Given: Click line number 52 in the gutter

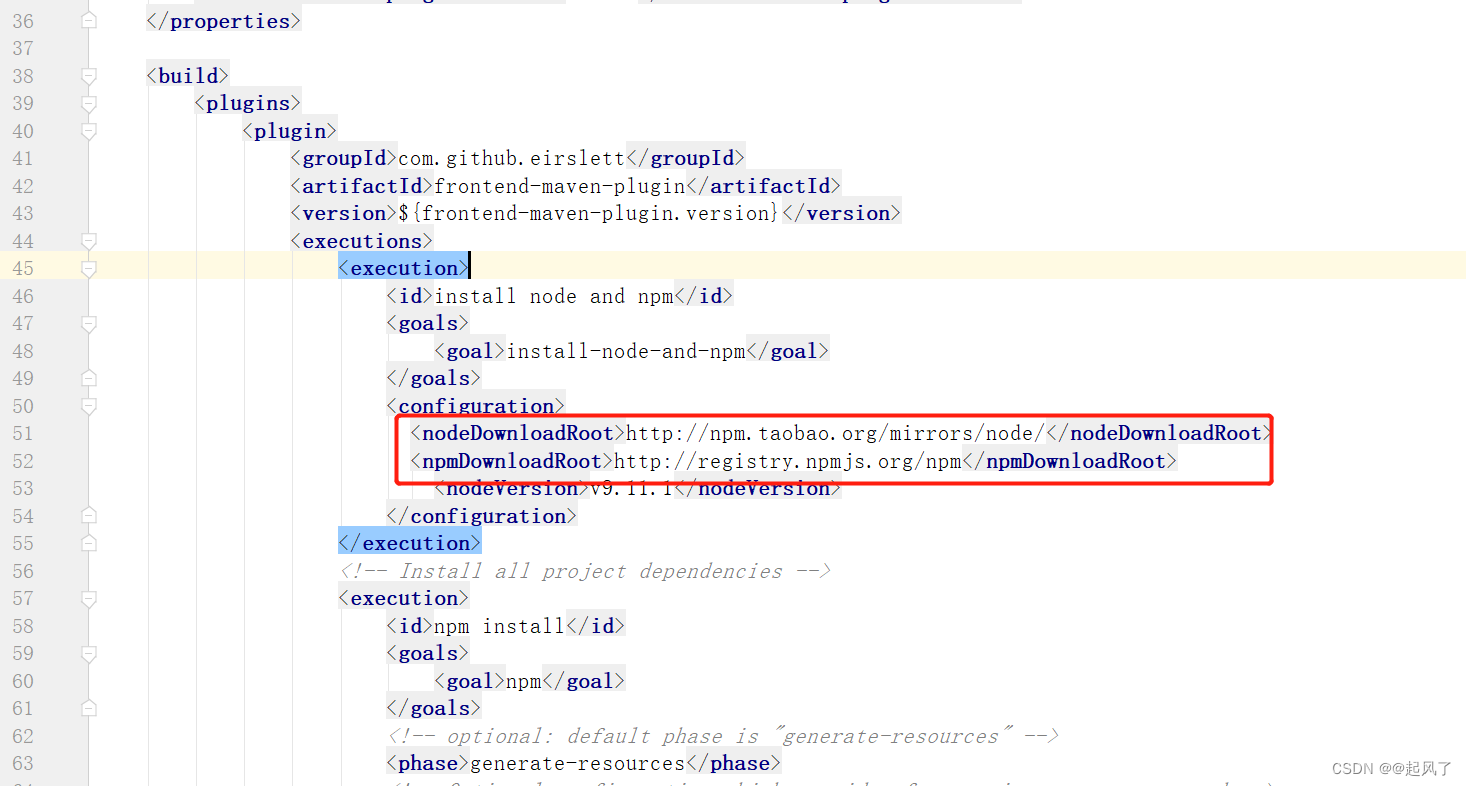Looking at the screenshot, I should pyautogui.click(x=22, y=461).
